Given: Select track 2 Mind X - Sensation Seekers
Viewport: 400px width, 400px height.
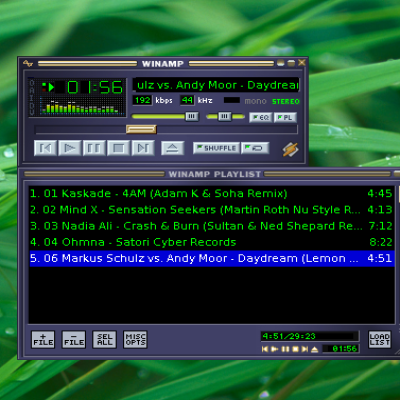Looking at the screenshot, I should (x=211, y=210).
